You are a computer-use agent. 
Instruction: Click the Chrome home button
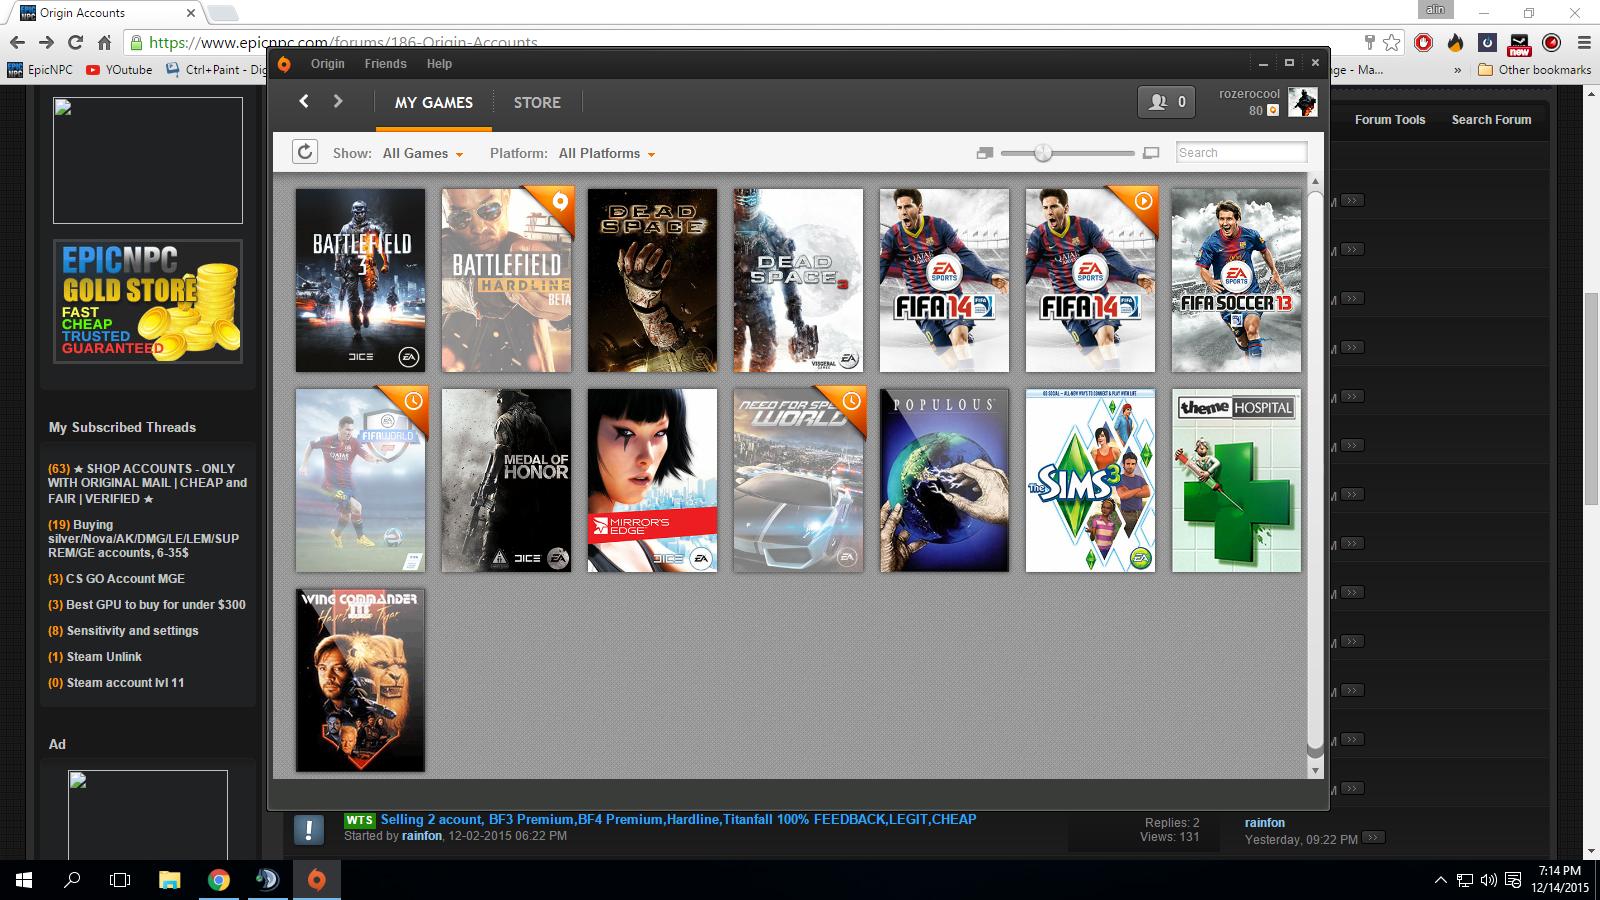click(x=104, y=42)
